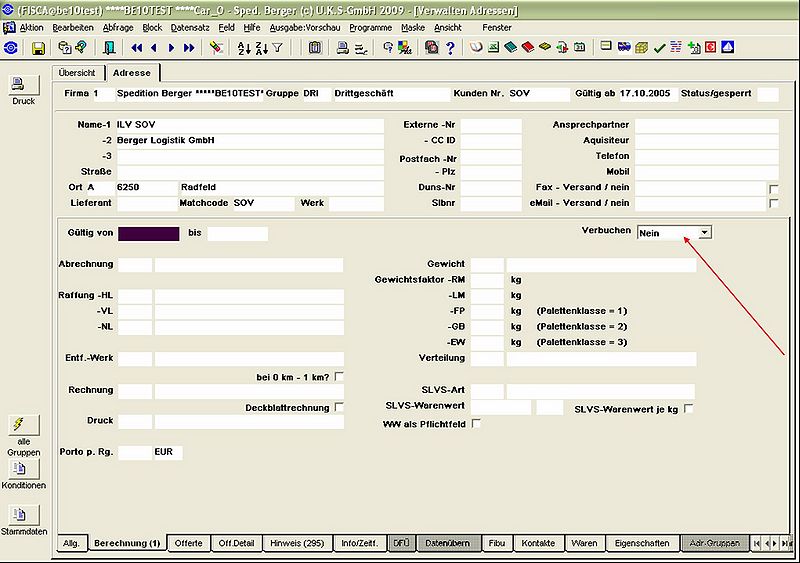Click the blue eye logo toolbar icon

(x=11, y=48)
